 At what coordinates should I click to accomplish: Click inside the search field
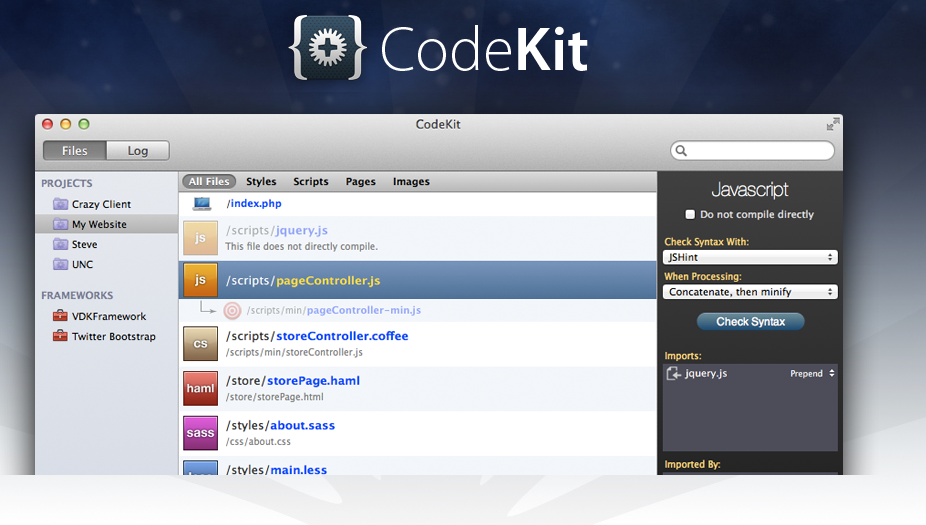752,151
